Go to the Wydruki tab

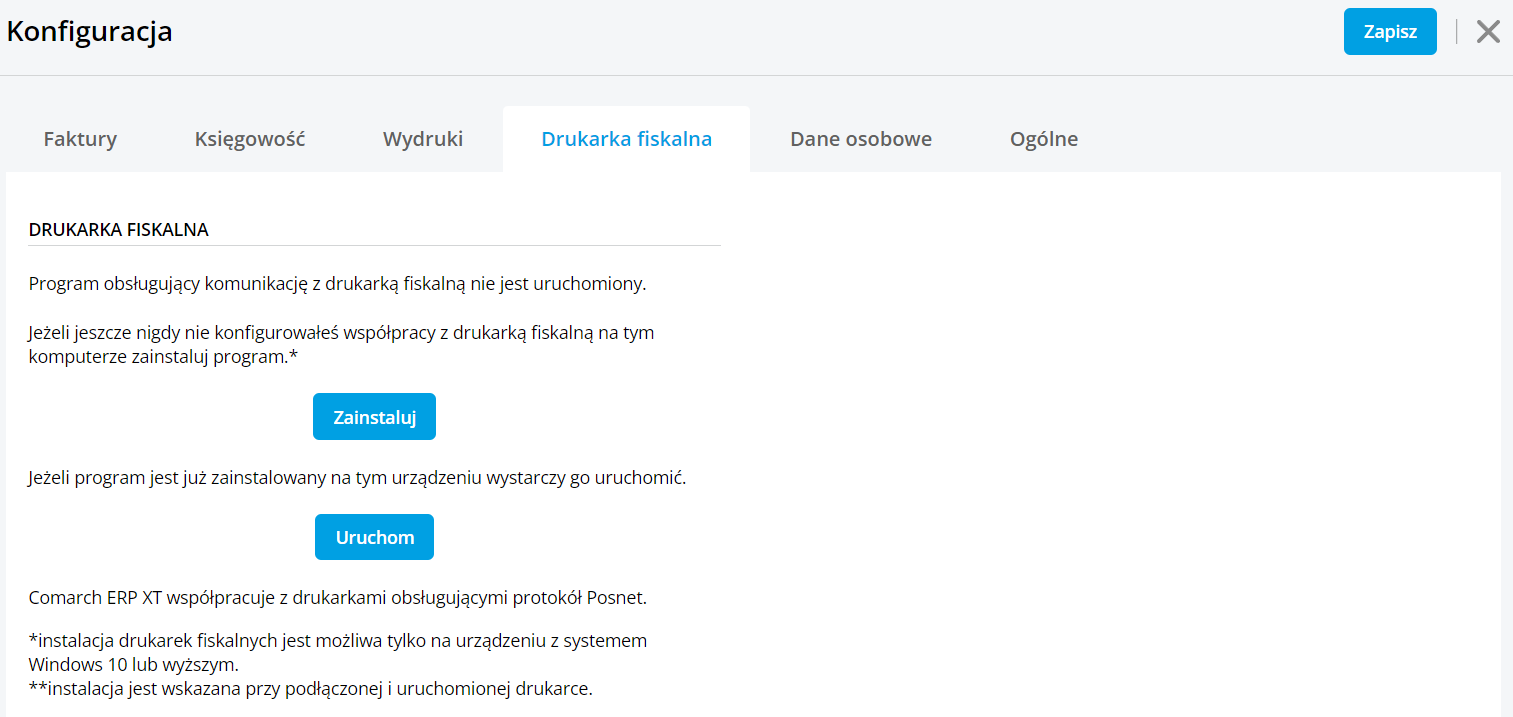tap(423, 139)
